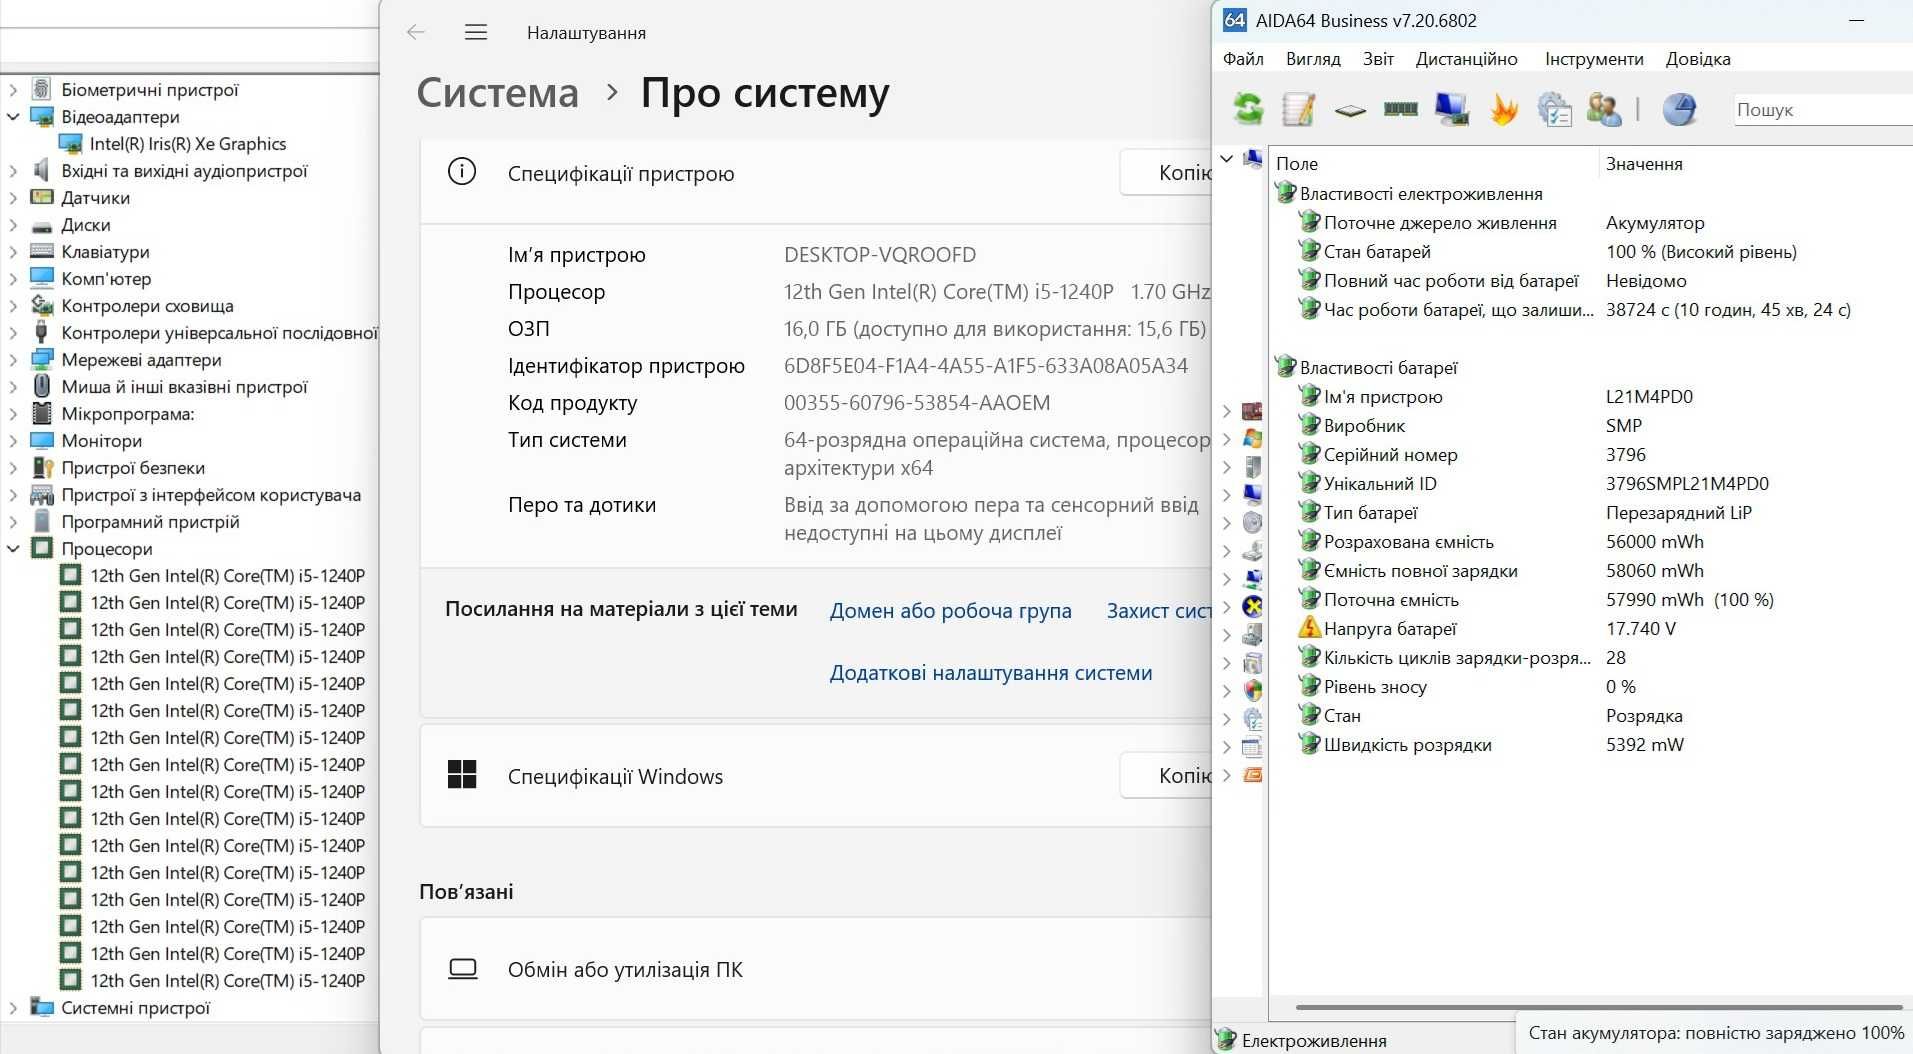Open the hamburger navigation menu in Settings
1913x1054 pixels.
(x=476, y=32)
